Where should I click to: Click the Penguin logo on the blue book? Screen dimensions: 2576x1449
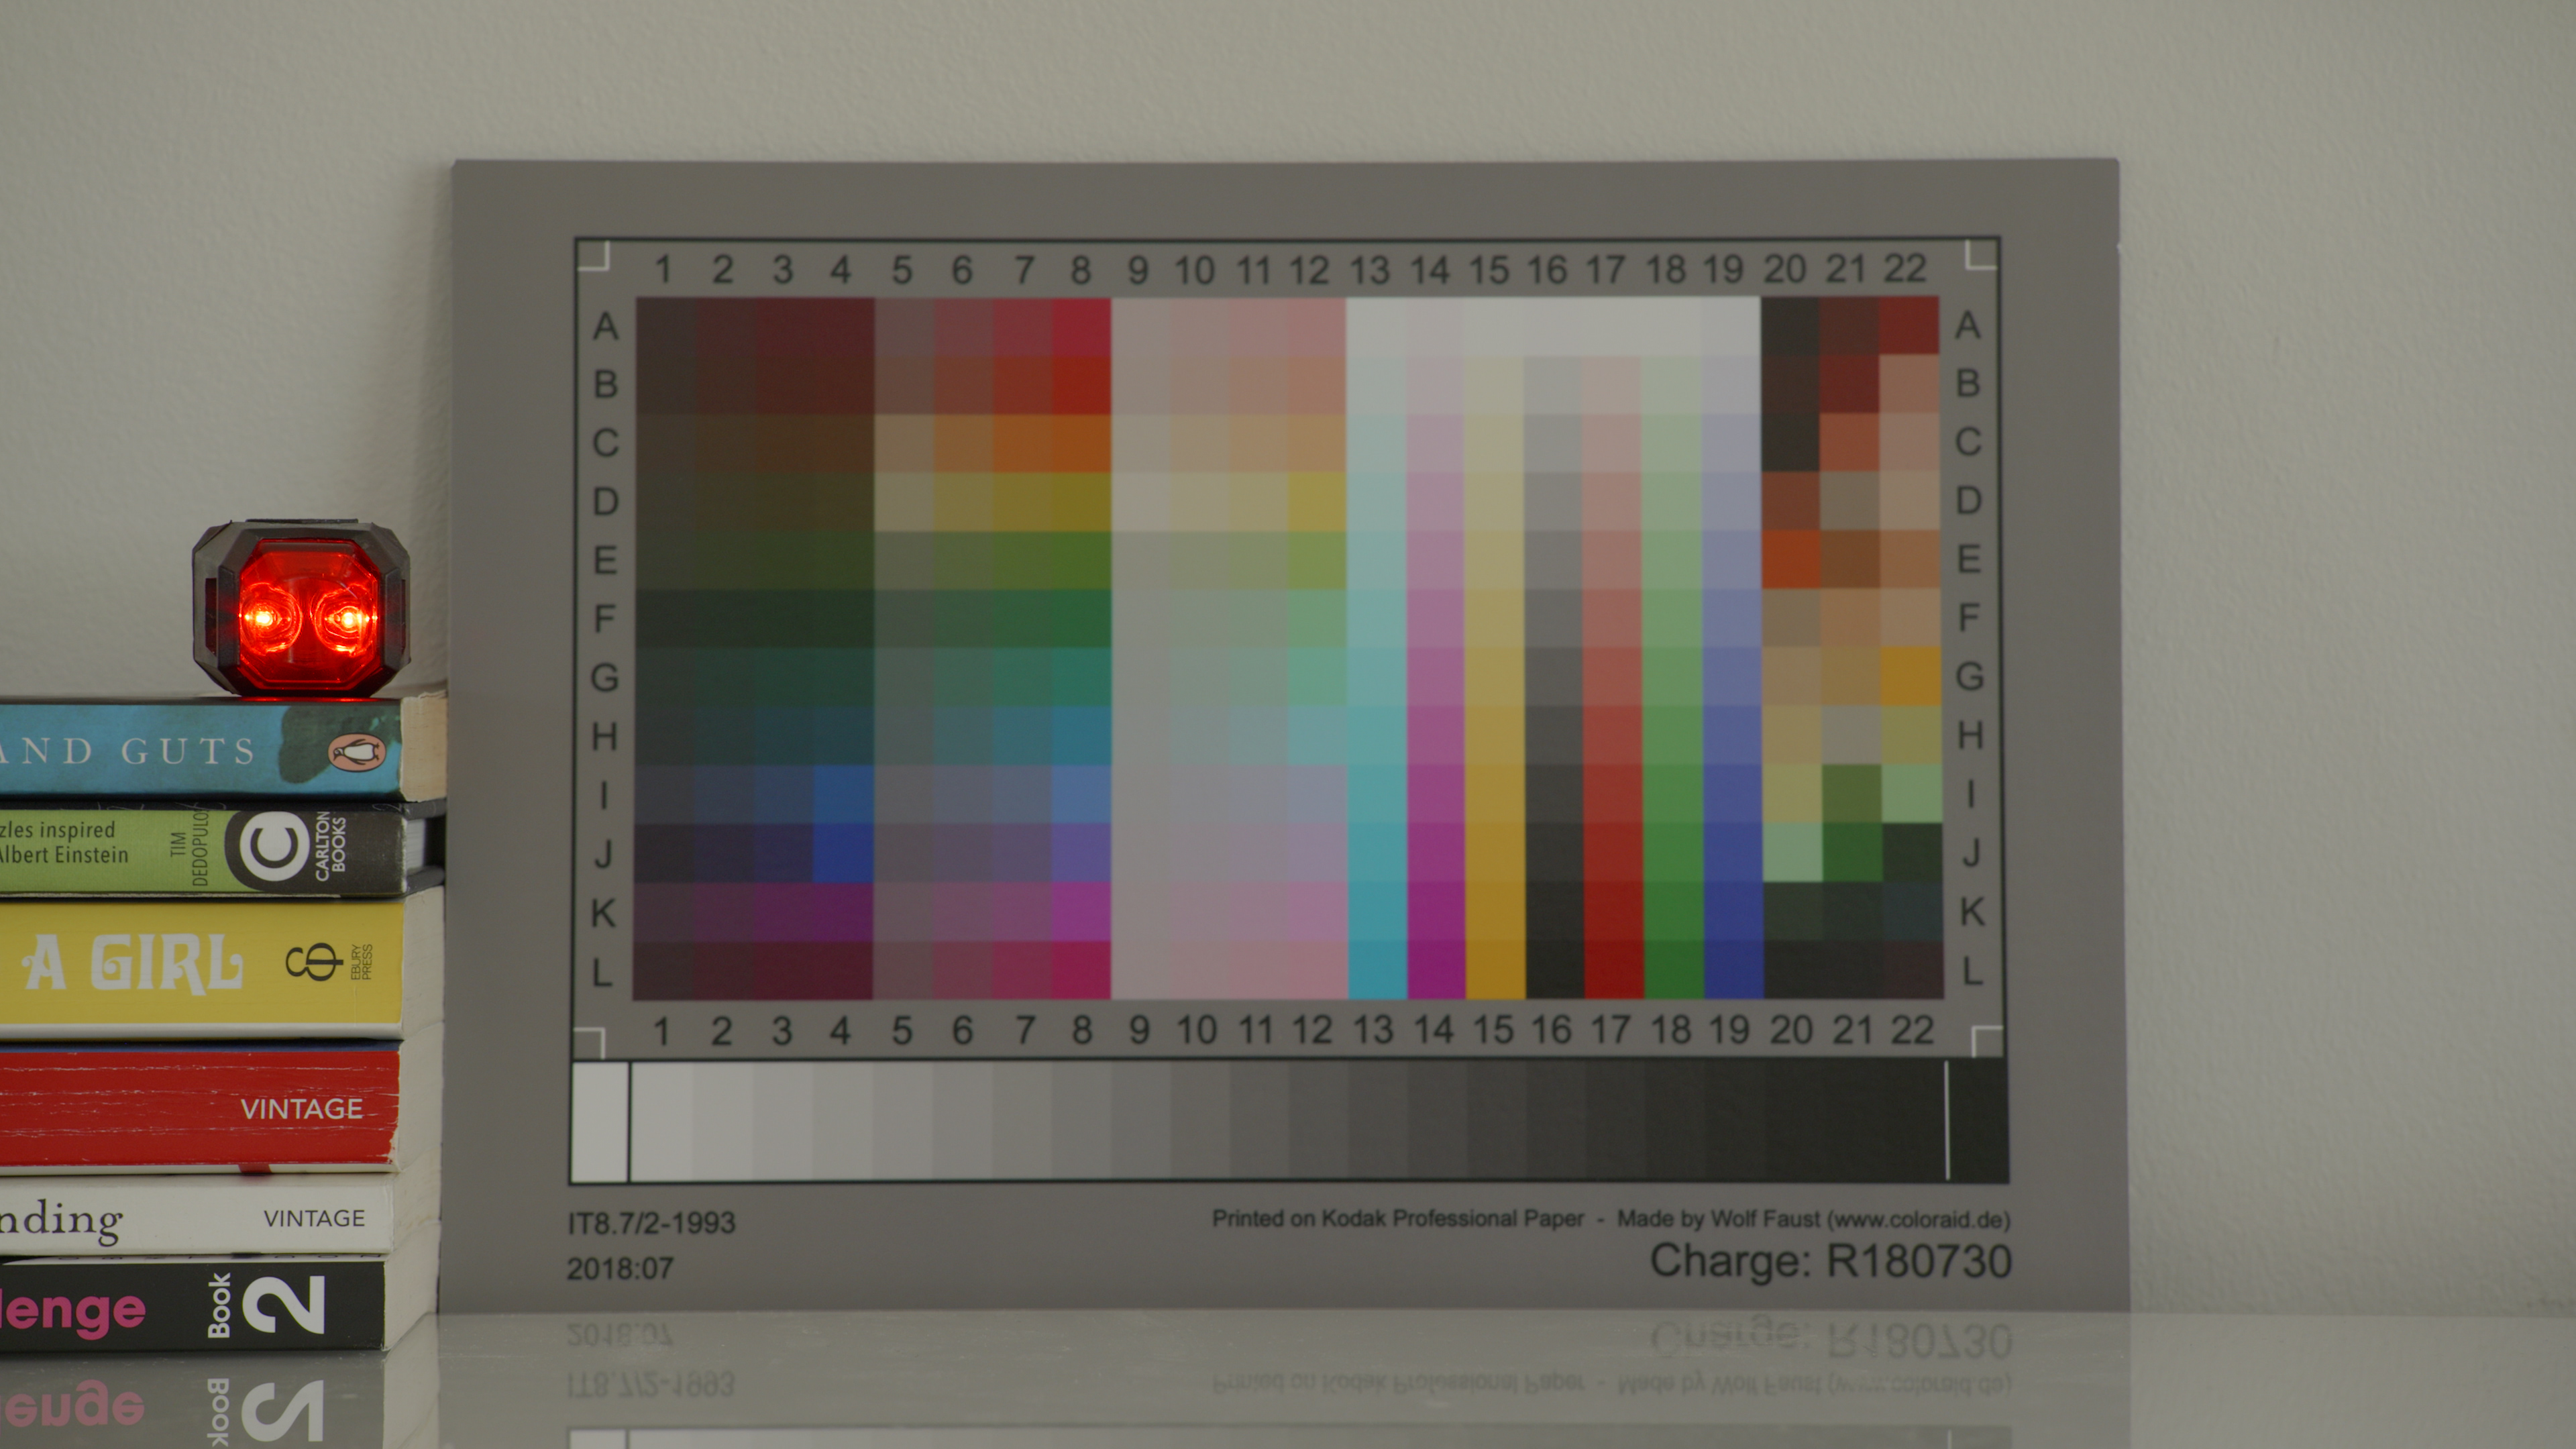pos(357,752)
